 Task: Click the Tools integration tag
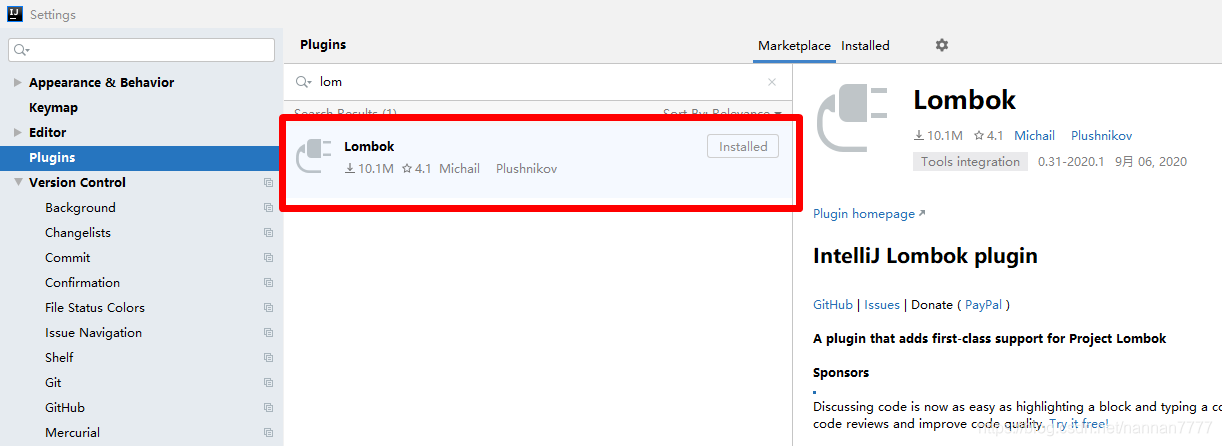(x=970, y=162)
